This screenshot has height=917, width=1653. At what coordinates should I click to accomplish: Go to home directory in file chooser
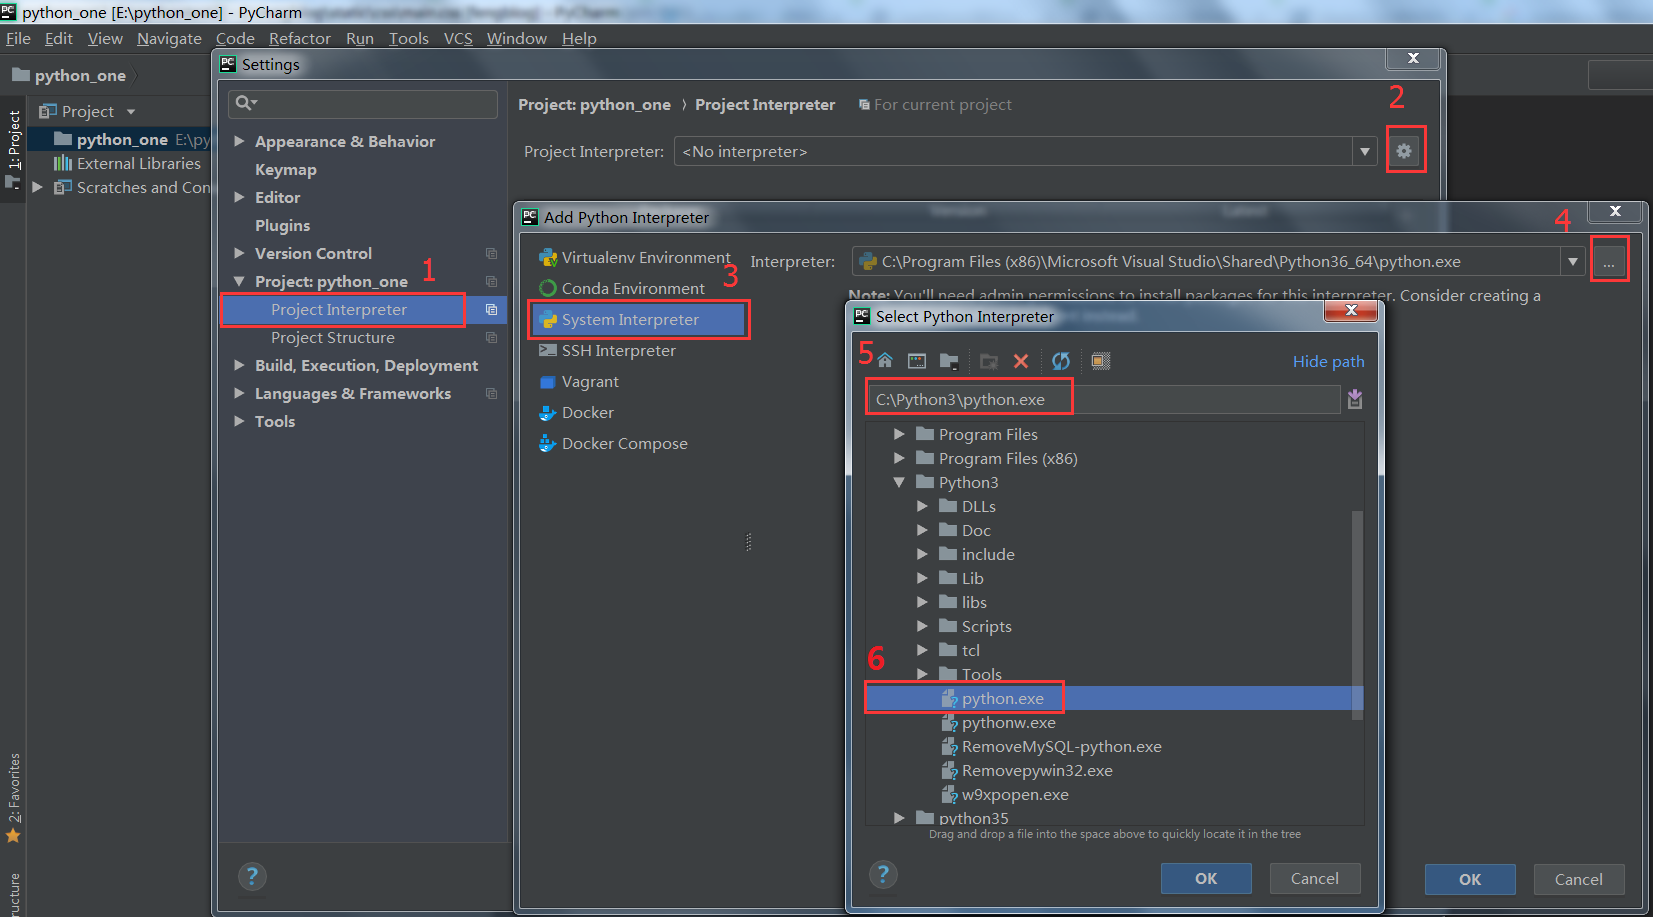click(x=885, y=361)
